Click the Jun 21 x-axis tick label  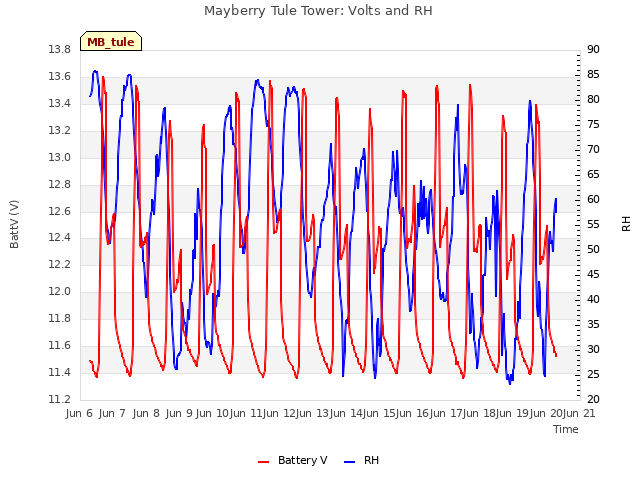(x=579, y=413)
